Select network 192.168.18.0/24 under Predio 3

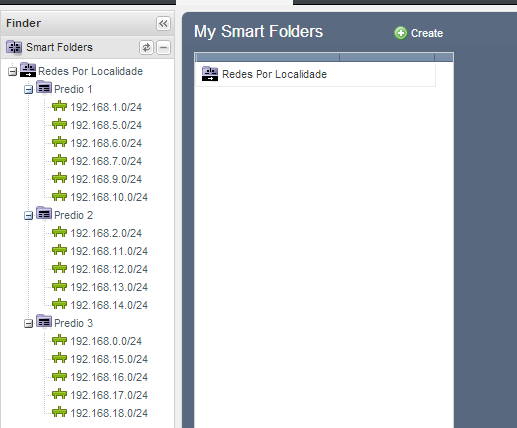pos(109,413)
